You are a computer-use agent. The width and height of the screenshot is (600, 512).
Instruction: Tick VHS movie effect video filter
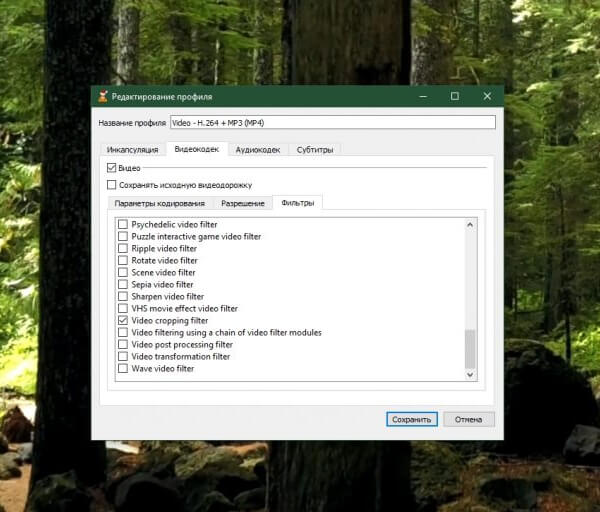click(123, 309)
